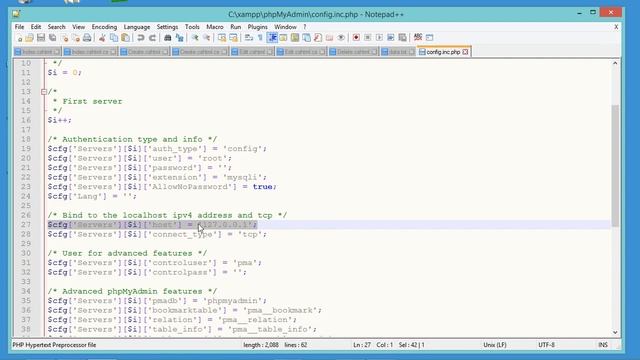Click the Open file toolbar icon
The height and width of the screenshot is (360, 640).
click(x=29, y=38)
